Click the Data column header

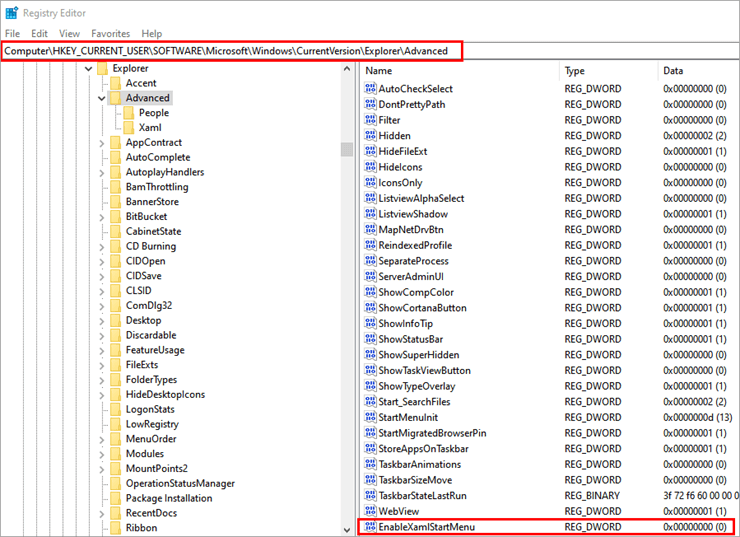click(x=698, y=71)
